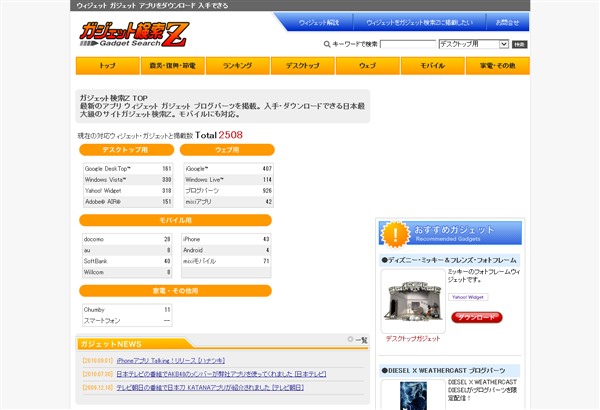Screen dimensions: 600x410
Task: Open the スマートフォン row
Action: point(127,320)
